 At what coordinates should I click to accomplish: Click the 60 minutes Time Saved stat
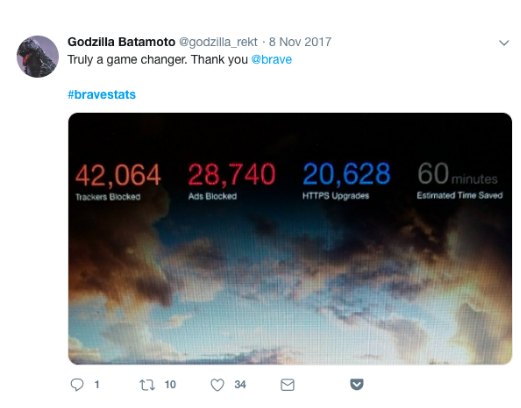460,181
